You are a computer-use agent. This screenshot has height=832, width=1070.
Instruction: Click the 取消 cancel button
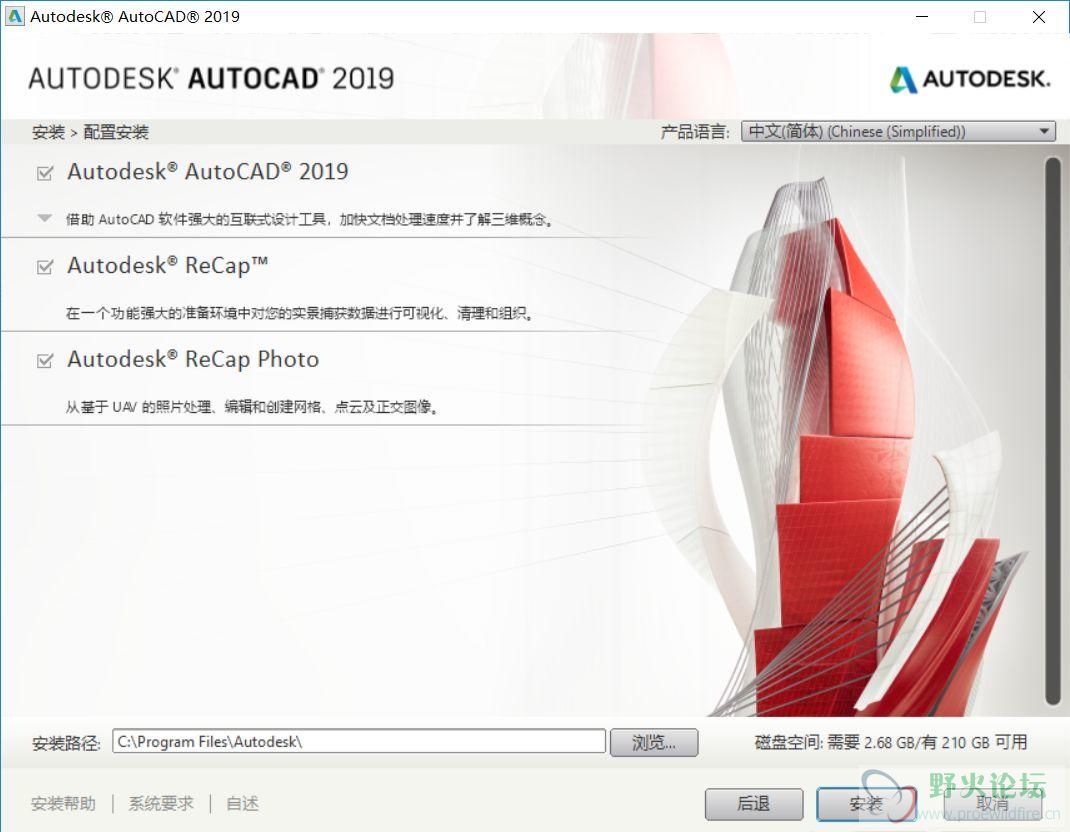pos(992,804)
